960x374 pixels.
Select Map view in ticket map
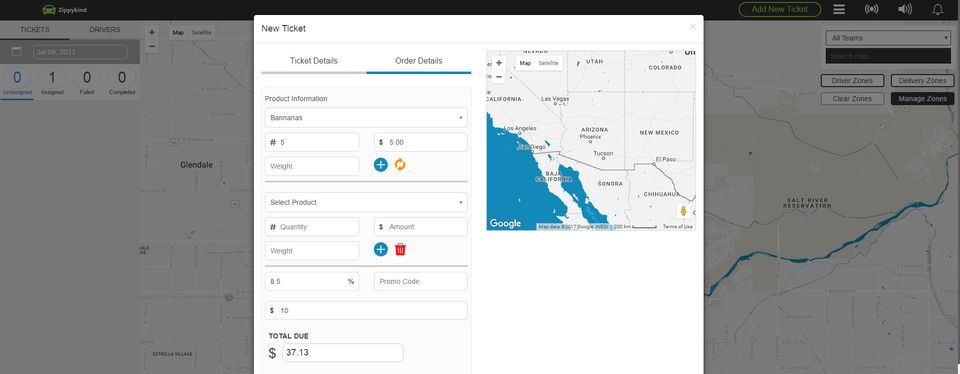(x=525, y=63)
